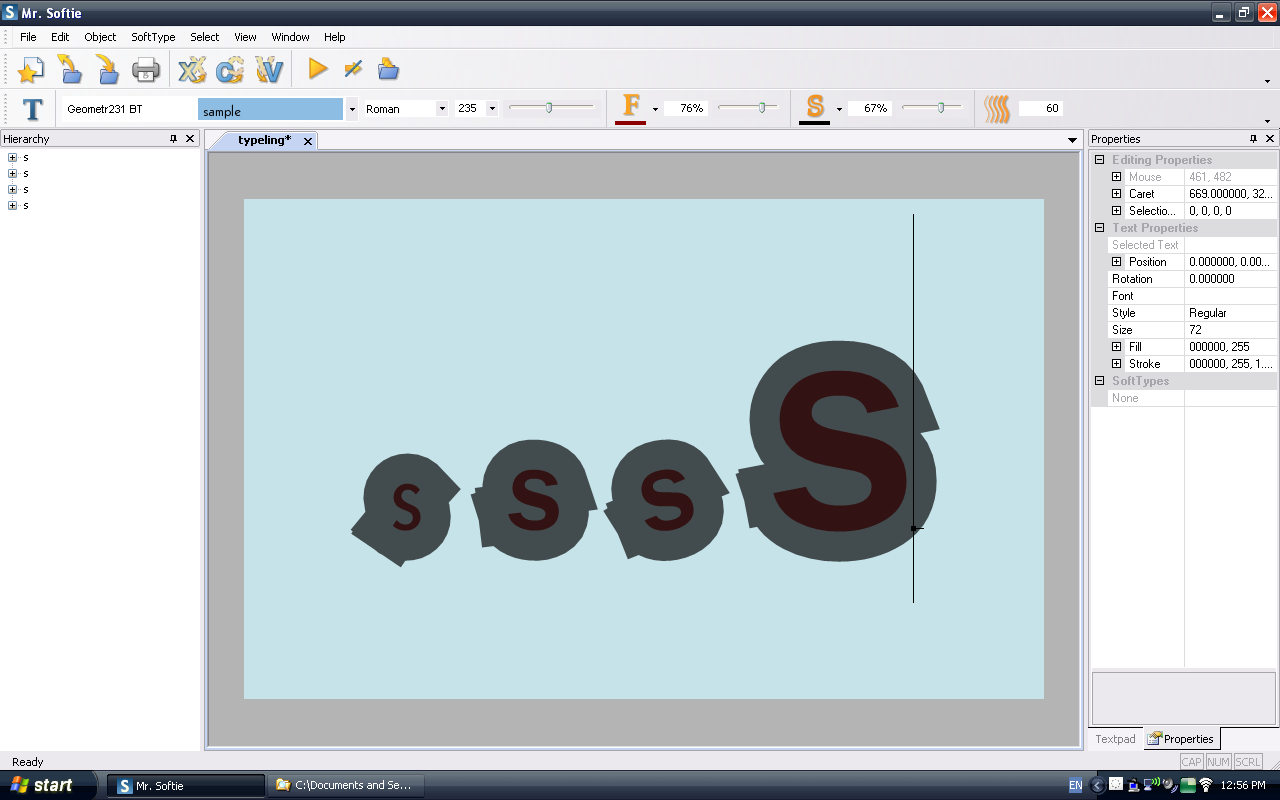Click the blue folder icon in toolbar
This screenshot has height=800, width=1280.
click(388, 69)
